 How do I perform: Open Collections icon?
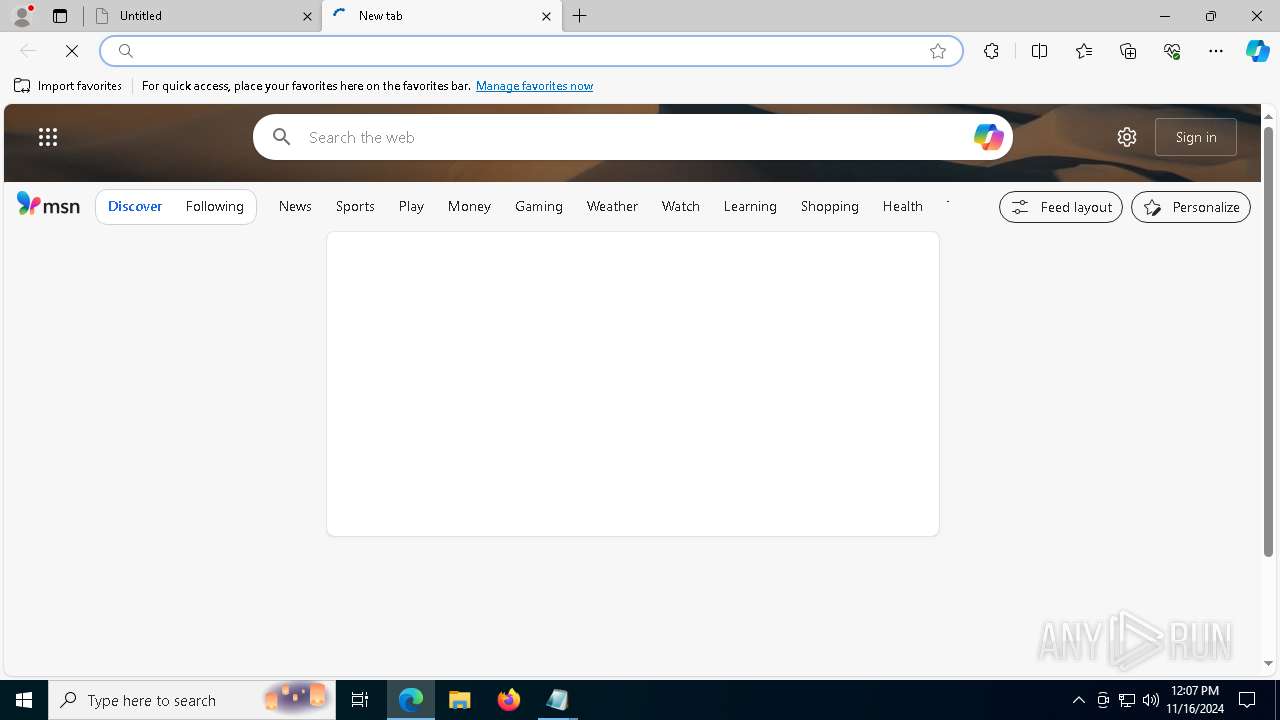tap(1128, 51)
